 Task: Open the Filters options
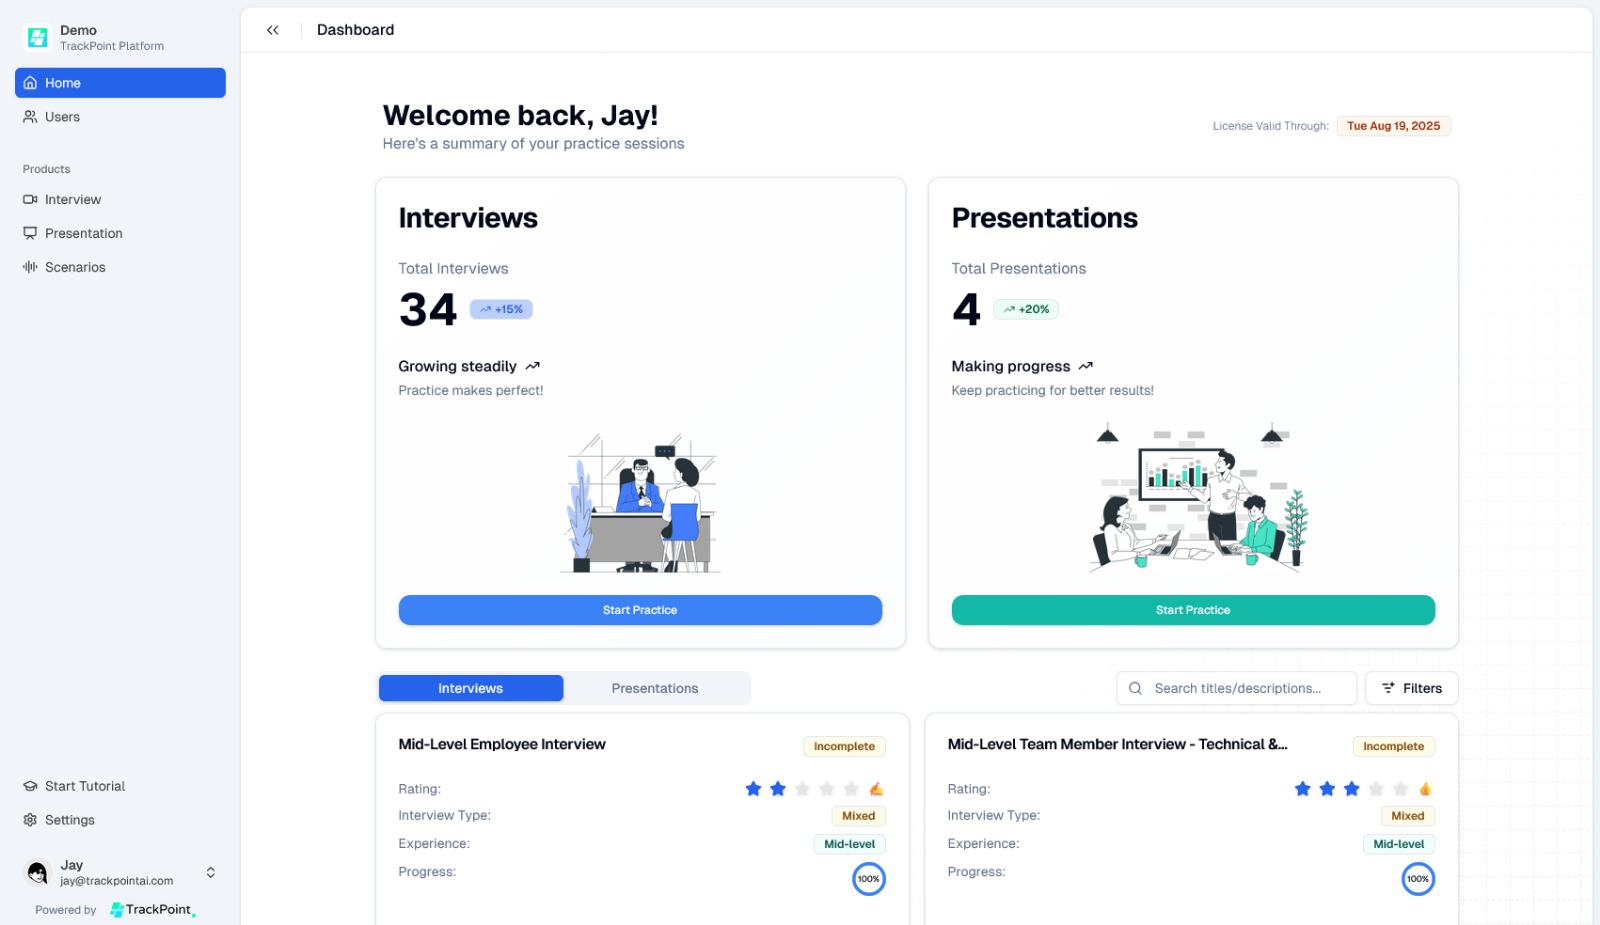tap(1411, 688)
